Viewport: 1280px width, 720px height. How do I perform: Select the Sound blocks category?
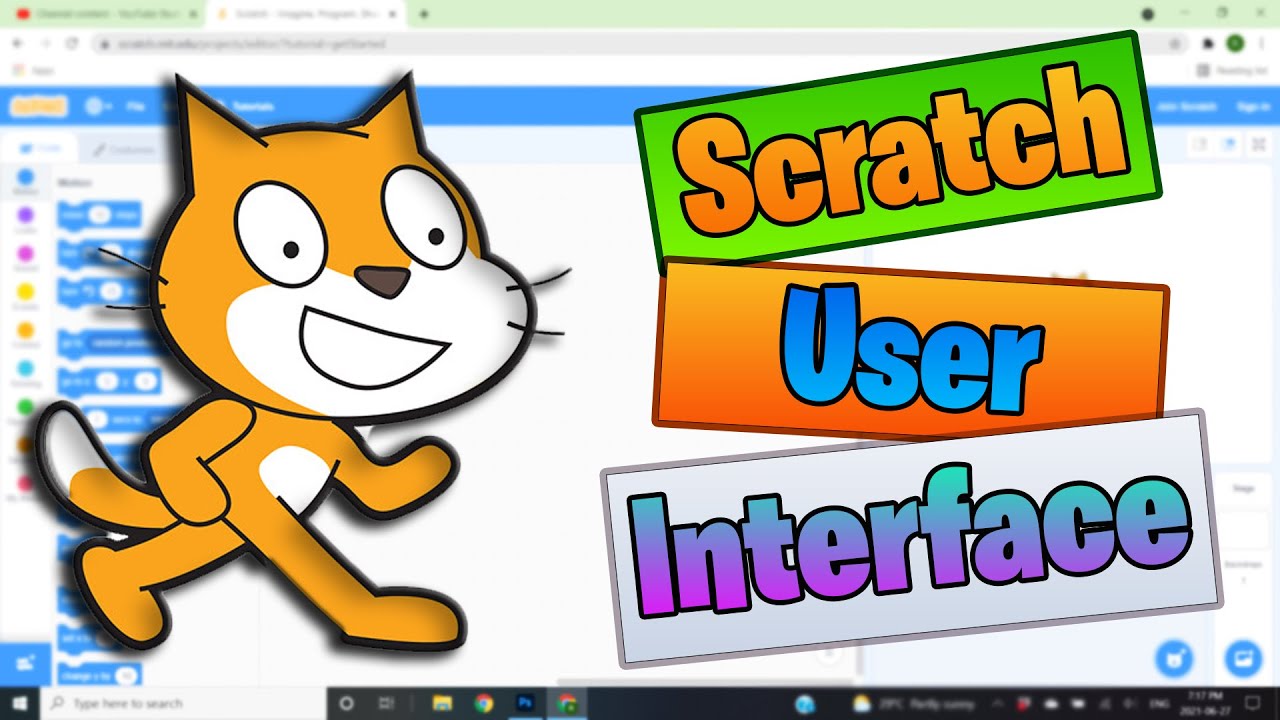26,259
